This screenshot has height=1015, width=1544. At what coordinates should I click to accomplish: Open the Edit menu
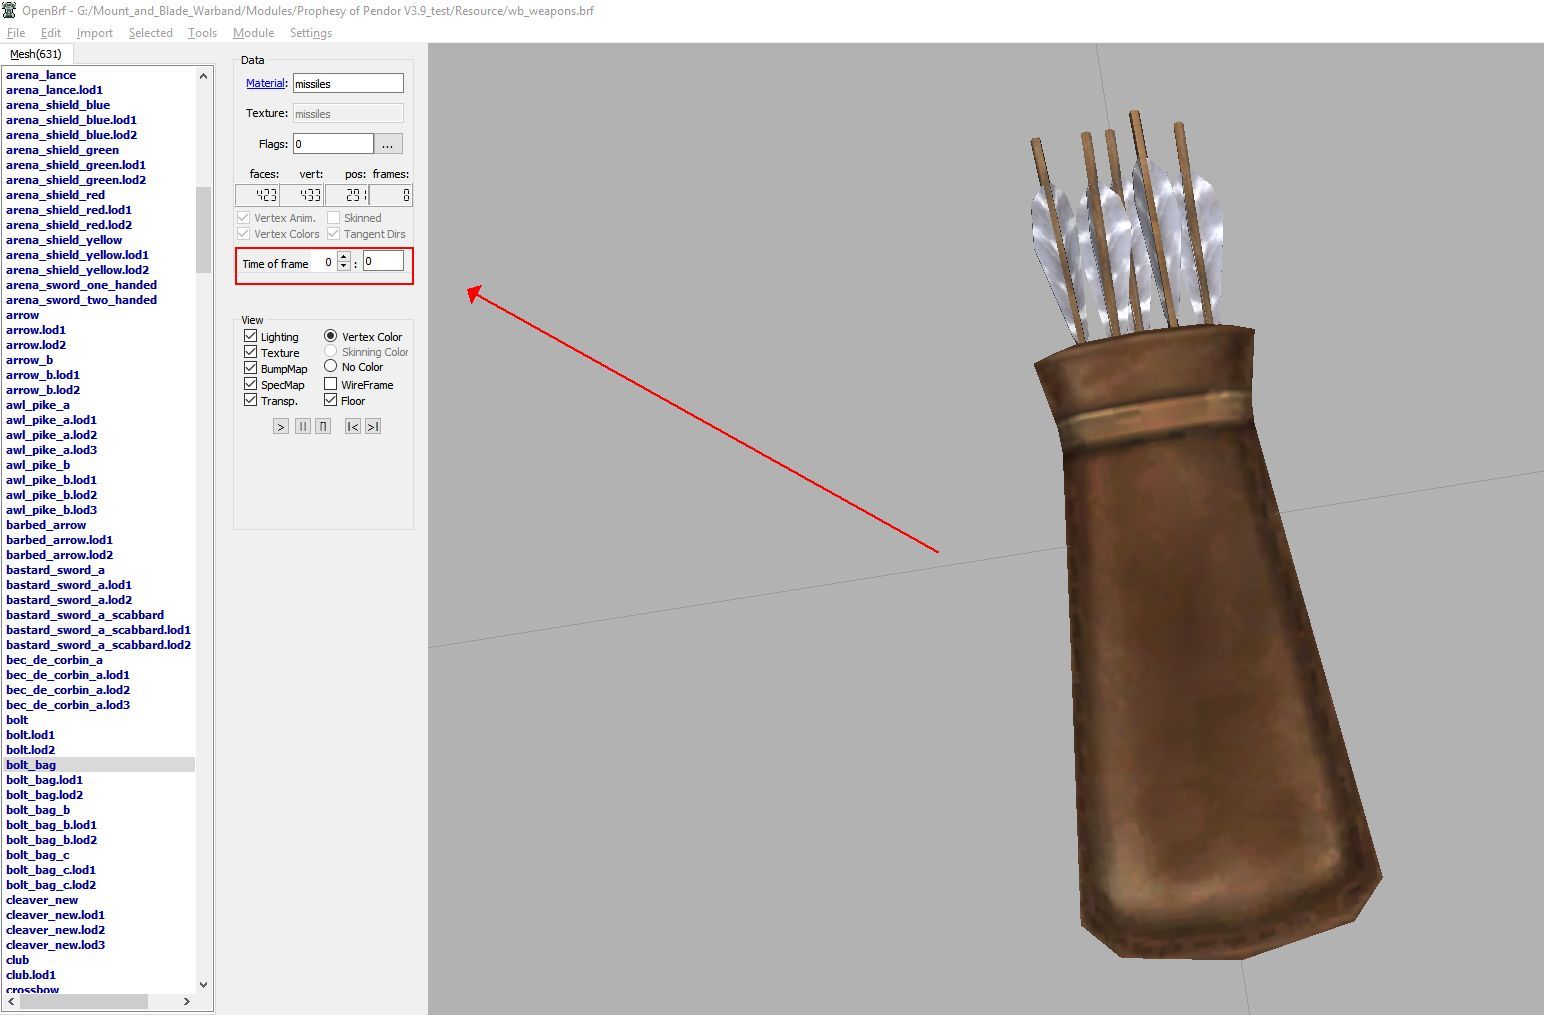pyautogui.click(x=51, y=33)
